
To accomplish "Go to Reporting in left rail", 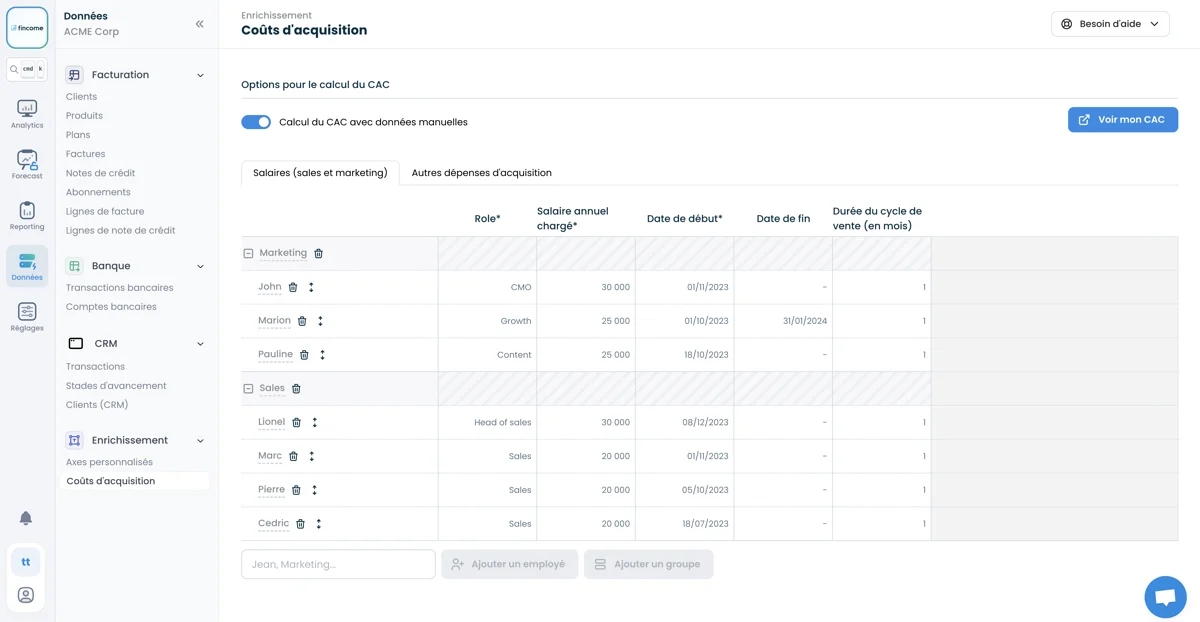I will (x=27, y=216).
